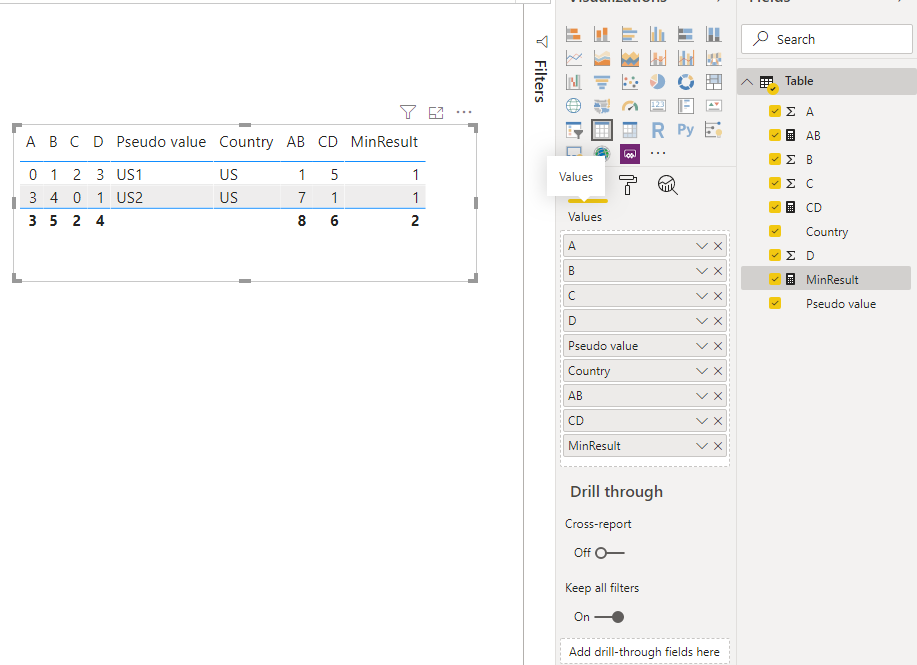Screen dimensions: 917x665
Task: Uncheck field A in Fields list
Action: (775, 111)
